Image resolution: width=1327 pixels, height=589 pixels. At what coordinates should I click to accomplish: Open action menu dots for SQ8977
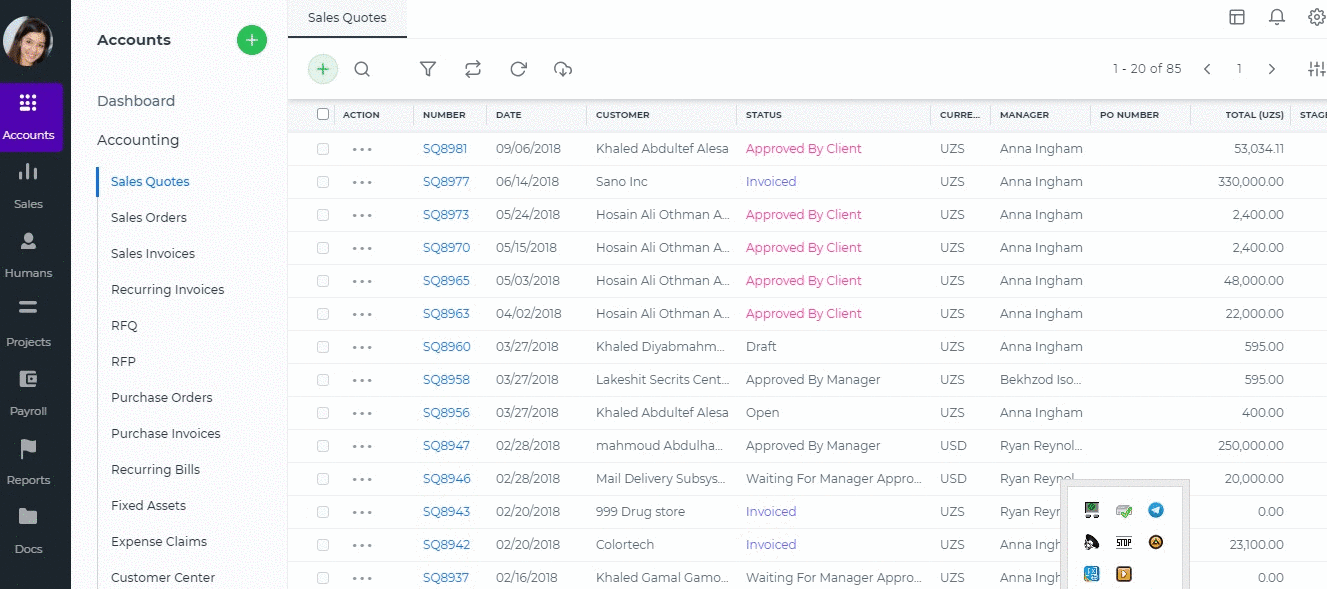pos(362,182)
